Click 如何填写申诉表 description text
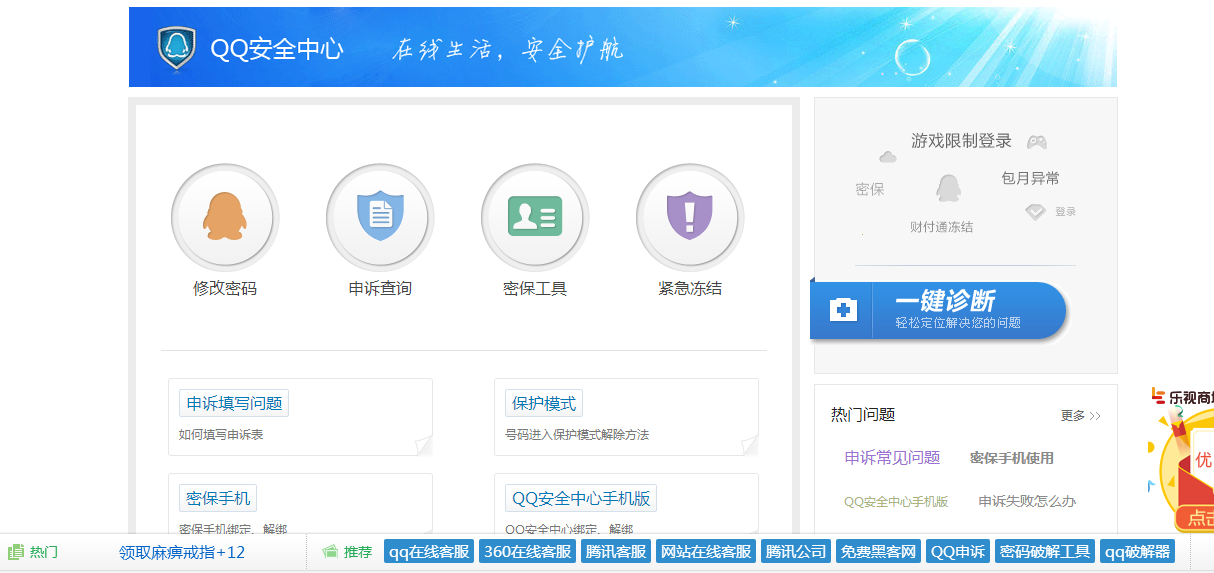1214x573 pixels. (x=221, y=435)
